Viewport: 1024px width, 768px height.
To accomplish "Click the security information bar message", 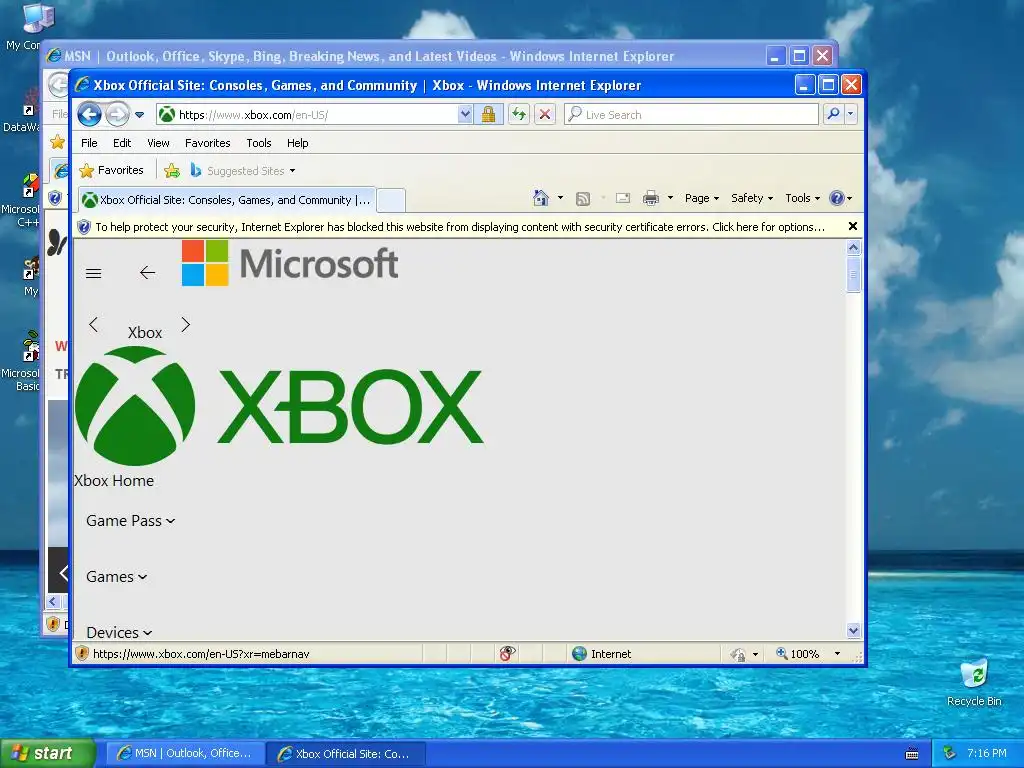I will point(460,227).
